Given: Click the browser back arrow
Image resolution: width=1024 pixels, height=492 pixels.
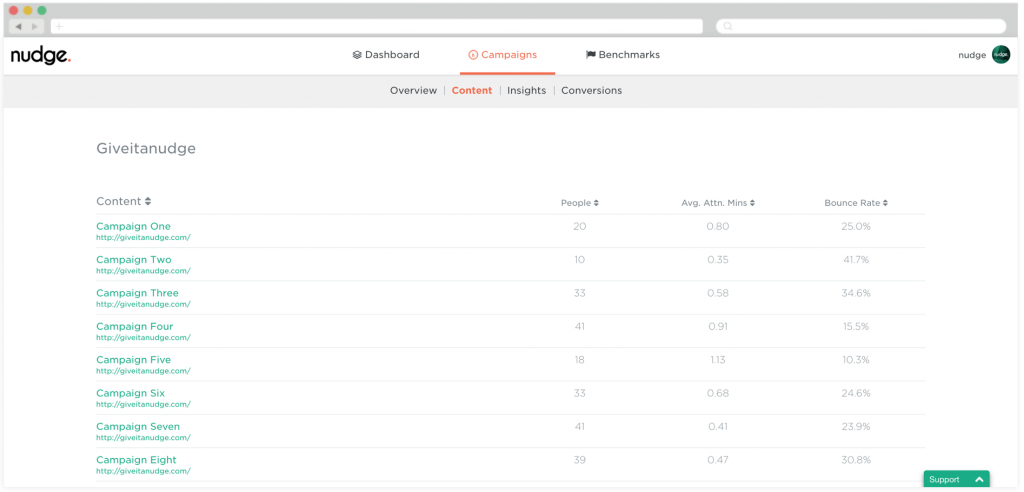Looking at the screenshot, I should click(x=18, y=26).
